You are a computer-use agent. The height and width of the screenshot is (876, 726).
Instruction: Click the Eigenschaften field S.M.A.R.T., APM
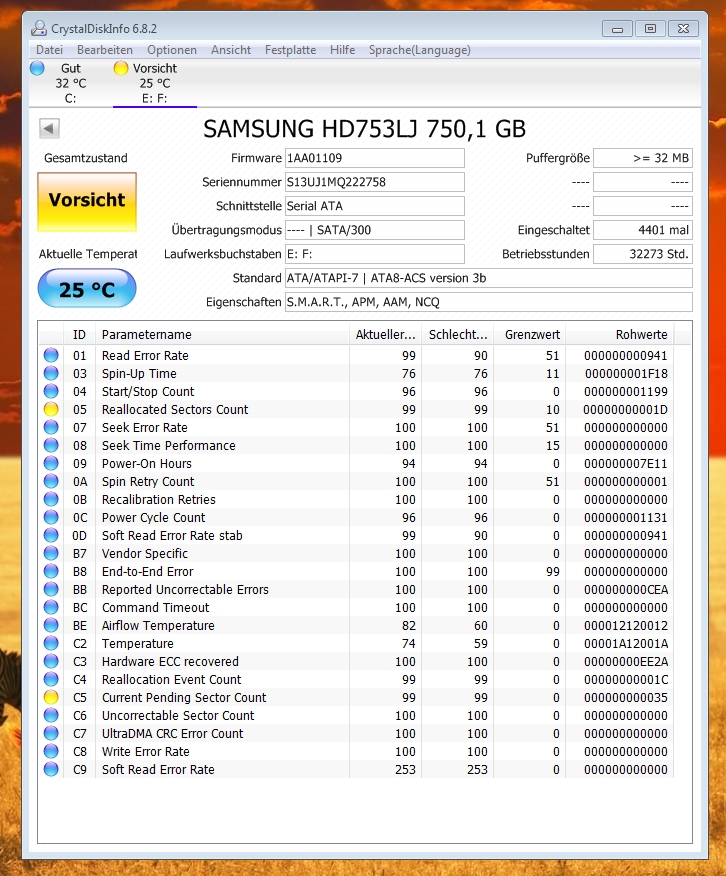[x=489, y=302]
